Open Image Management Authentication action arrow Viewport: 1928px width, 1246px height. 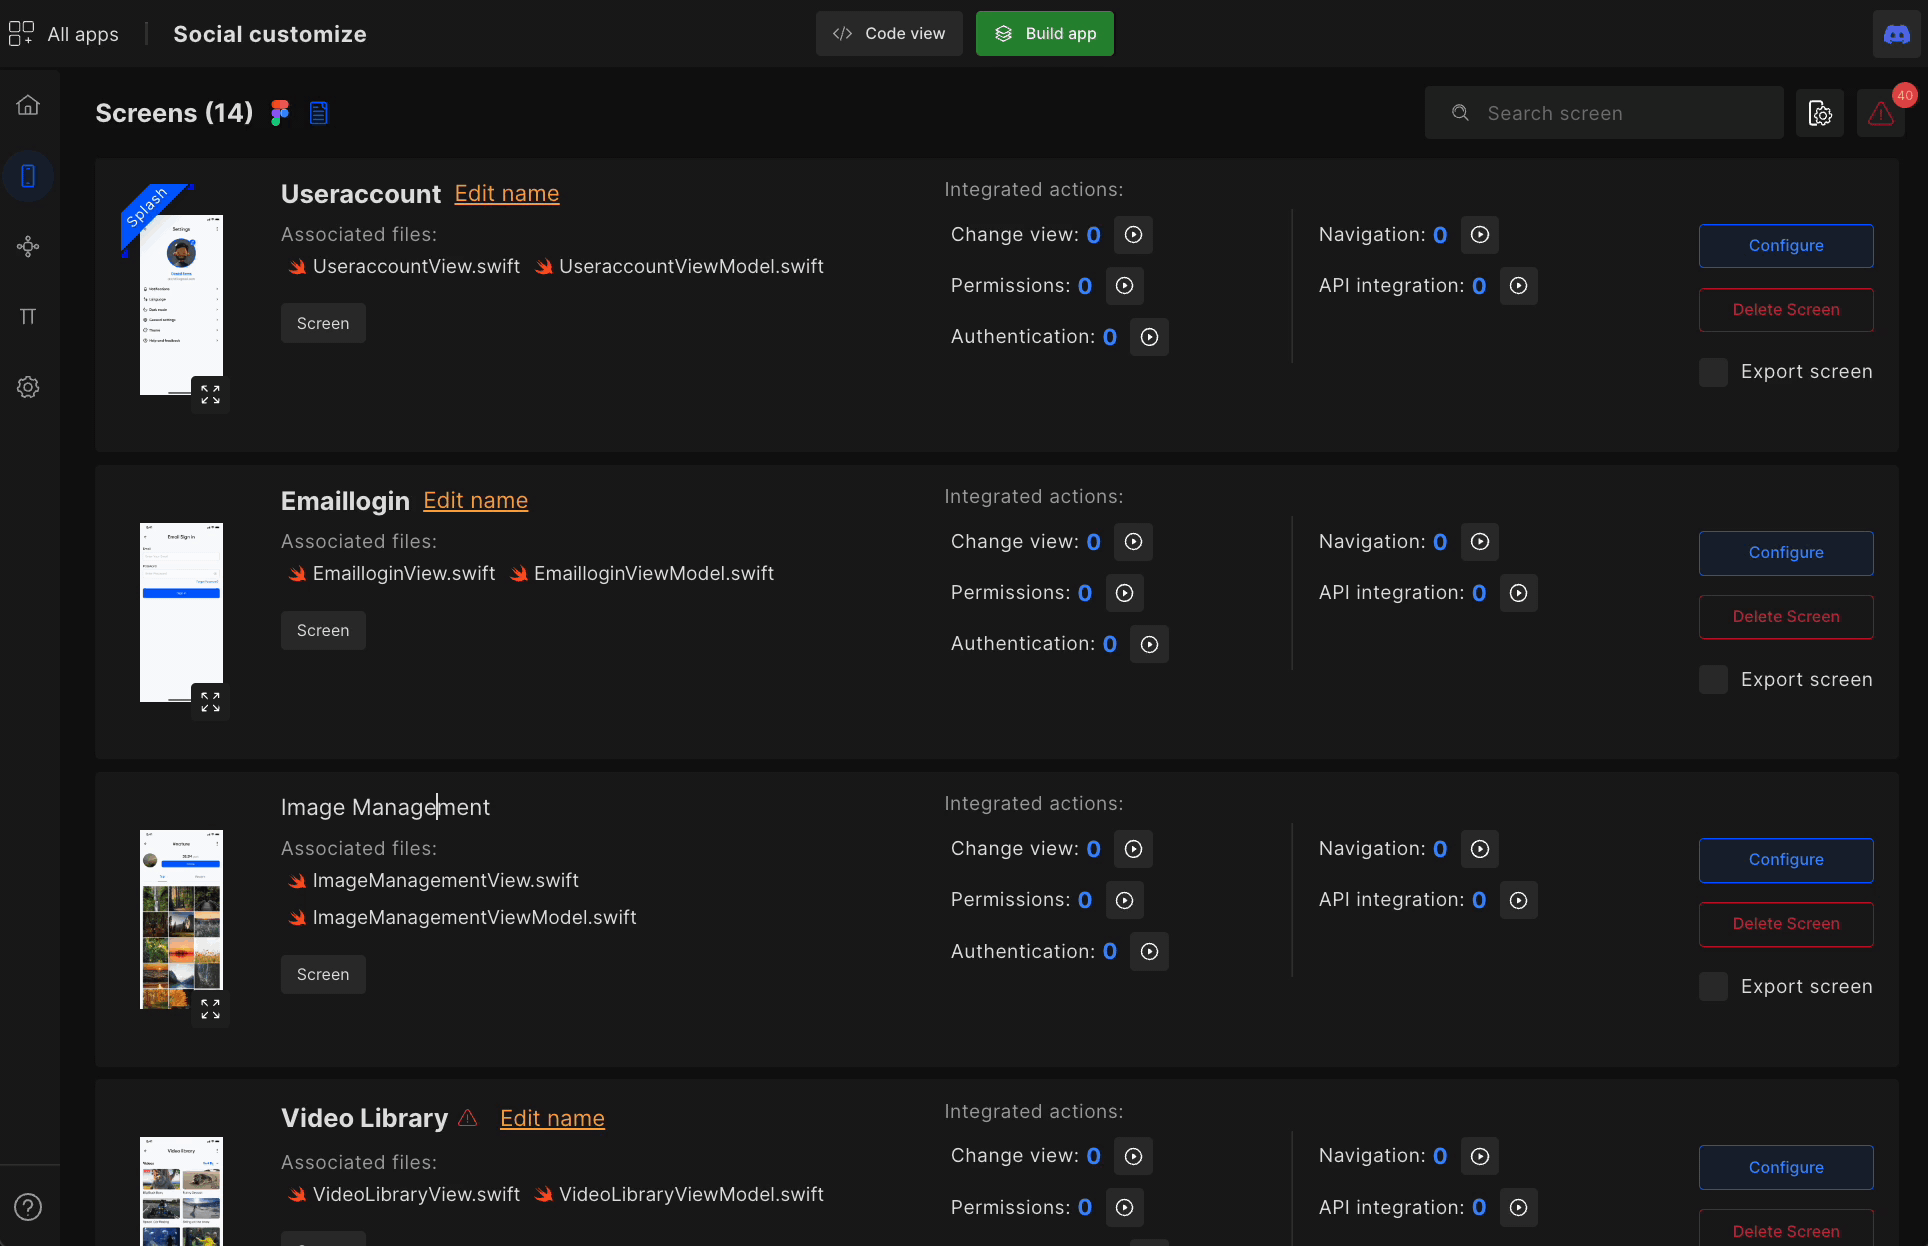point(1149,952)
